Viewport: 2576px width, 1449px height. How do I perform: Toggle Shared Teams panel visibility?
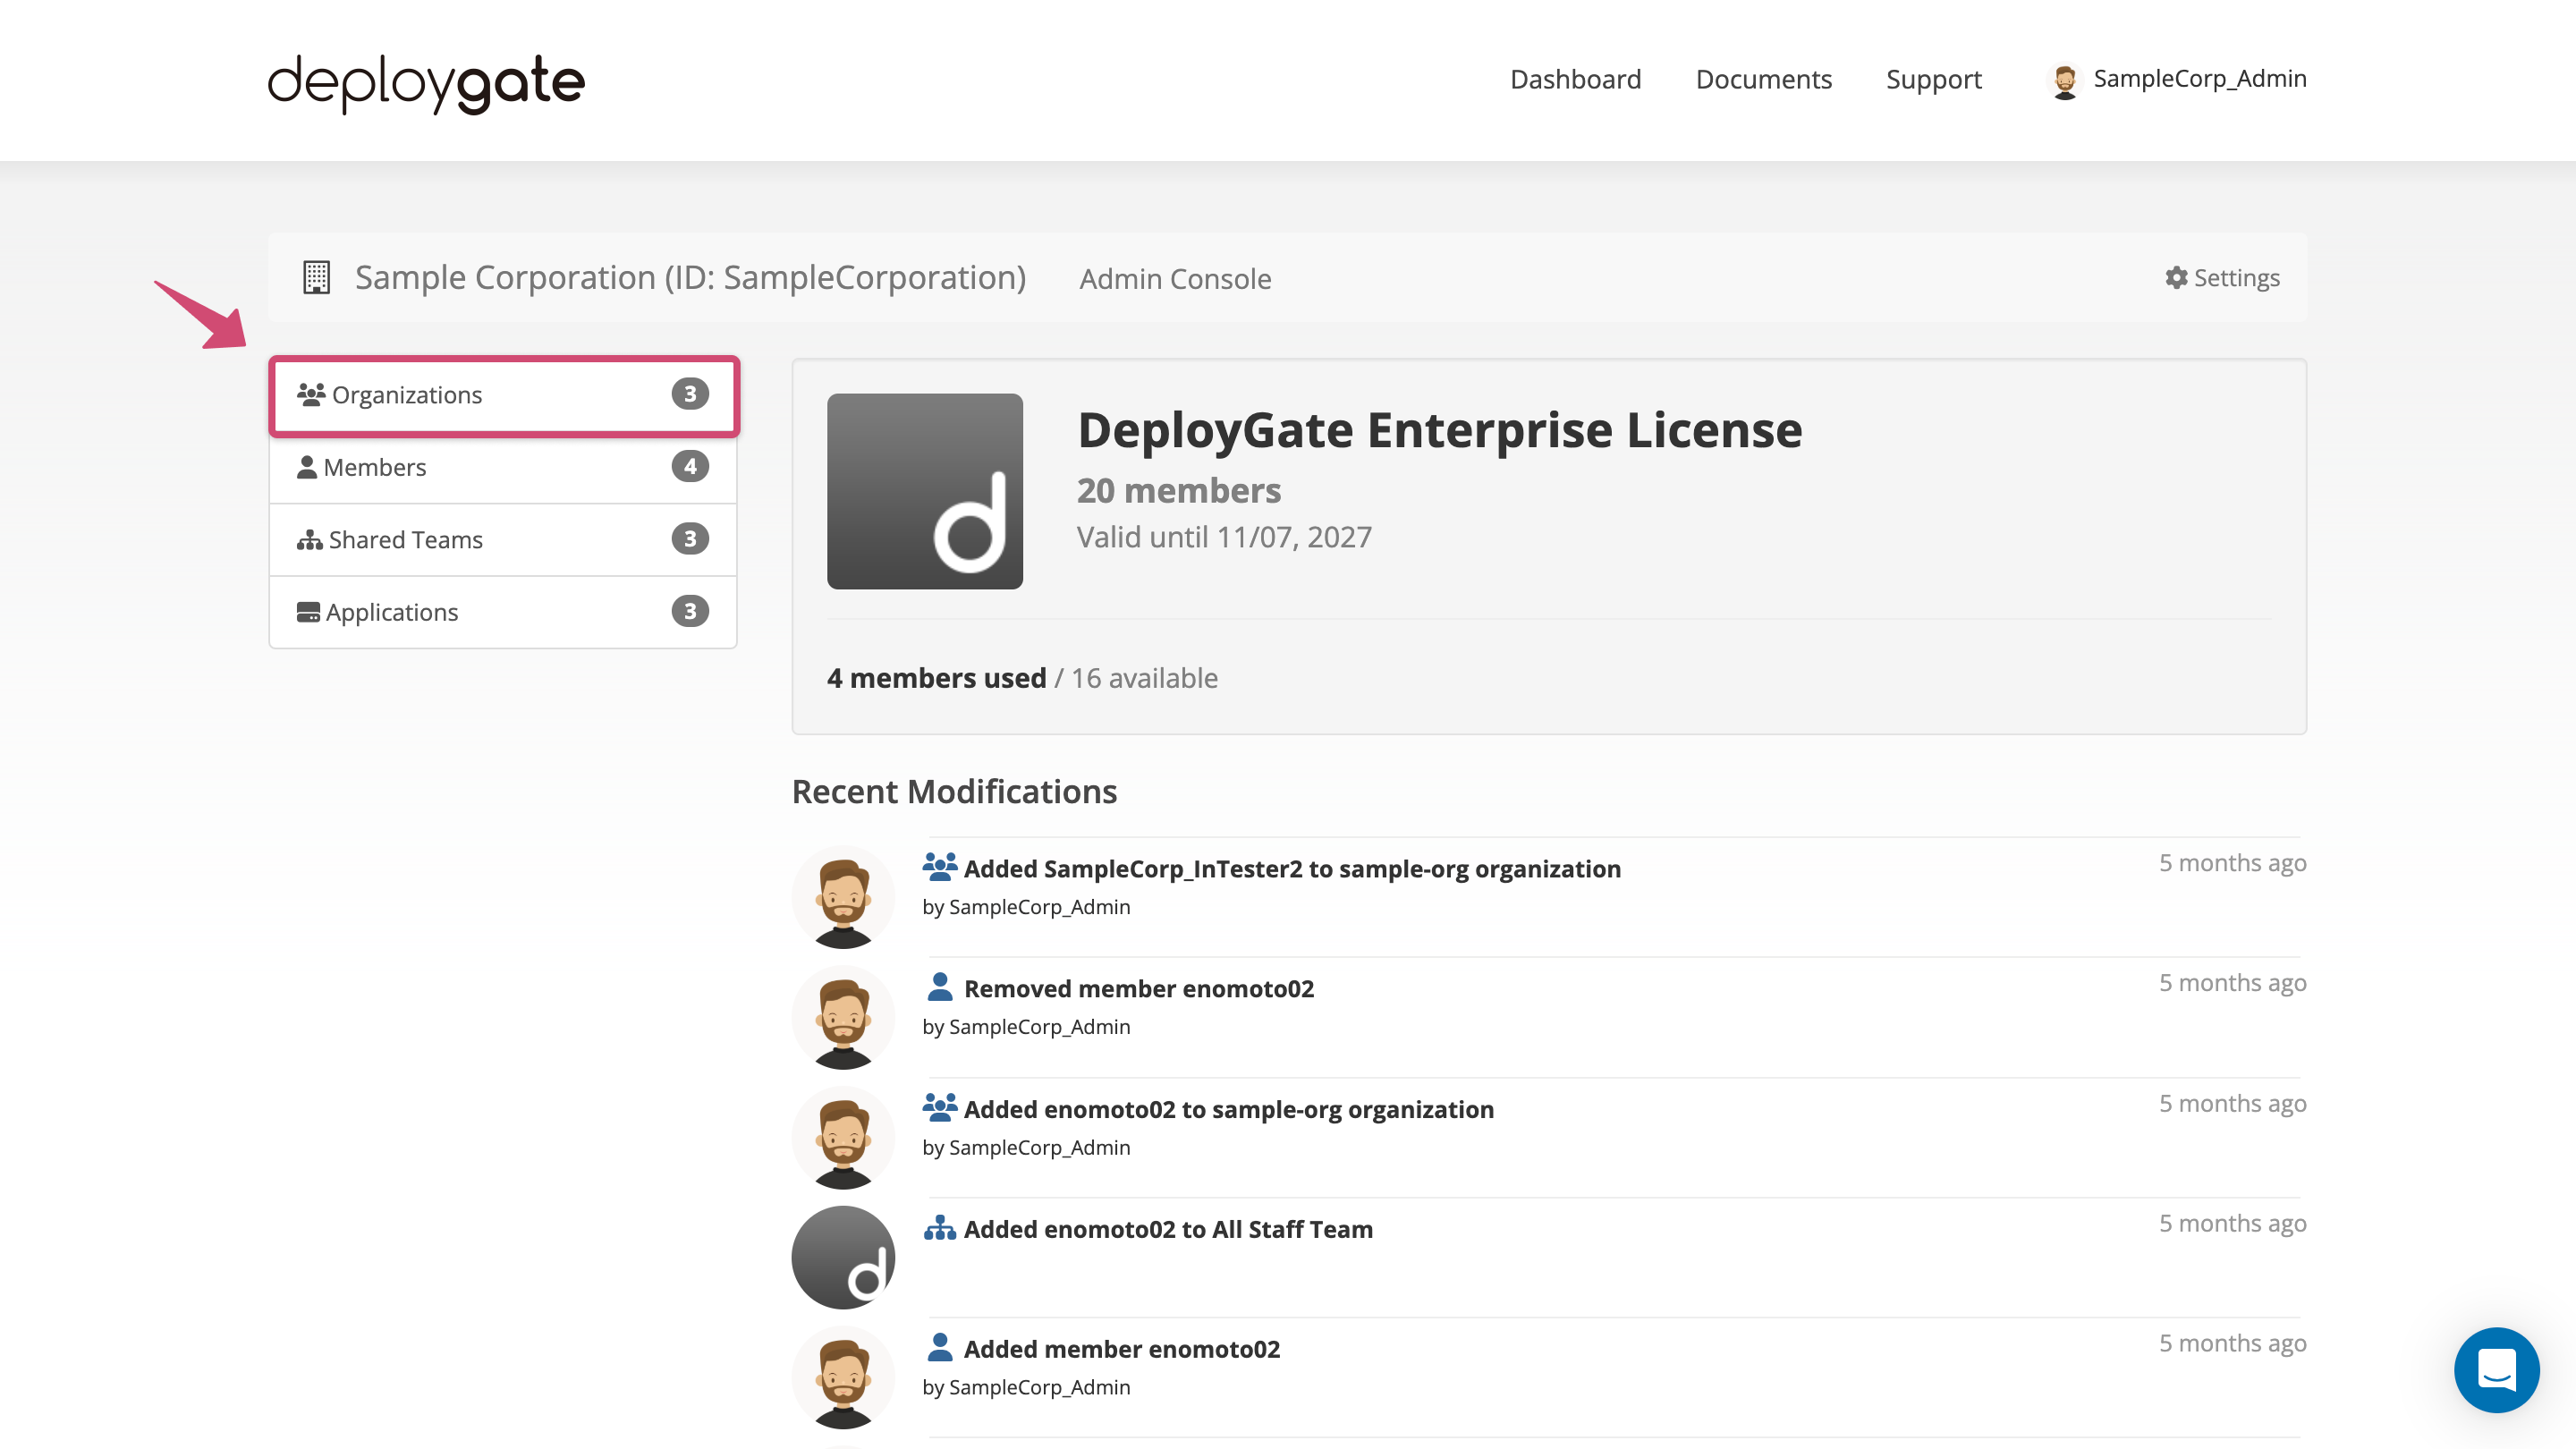[x=503, y=539]
